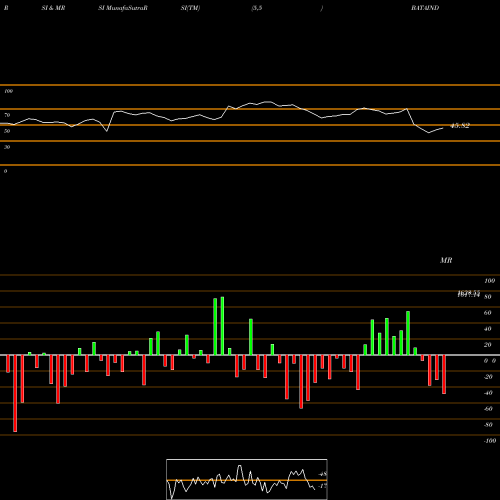Click the last red bar at chart end
This screenshot has height=500, width=500.
(444, 374)
